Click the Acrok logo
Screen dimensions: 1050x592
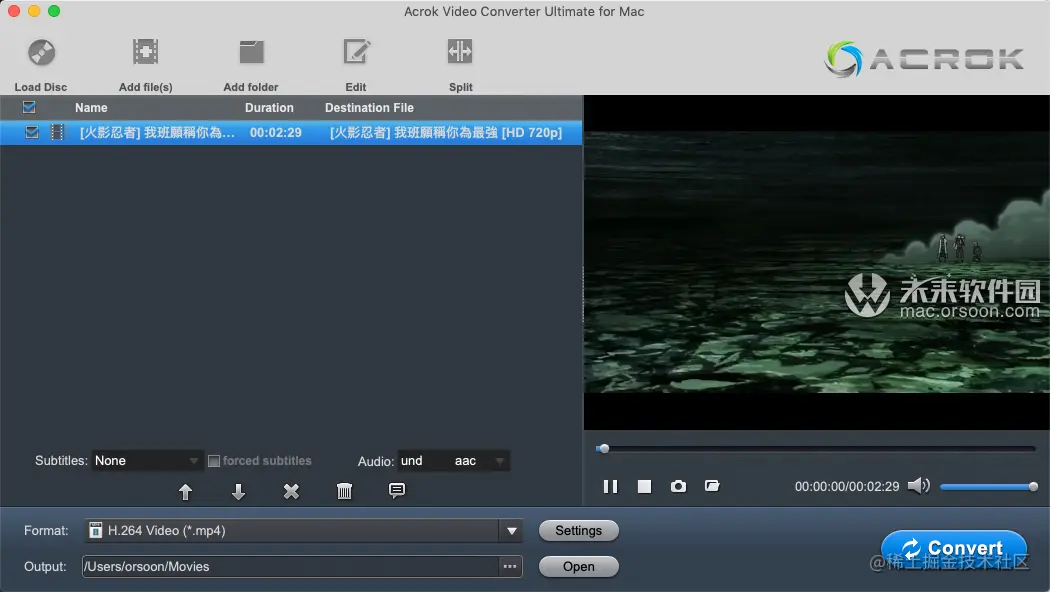point(924,59)
